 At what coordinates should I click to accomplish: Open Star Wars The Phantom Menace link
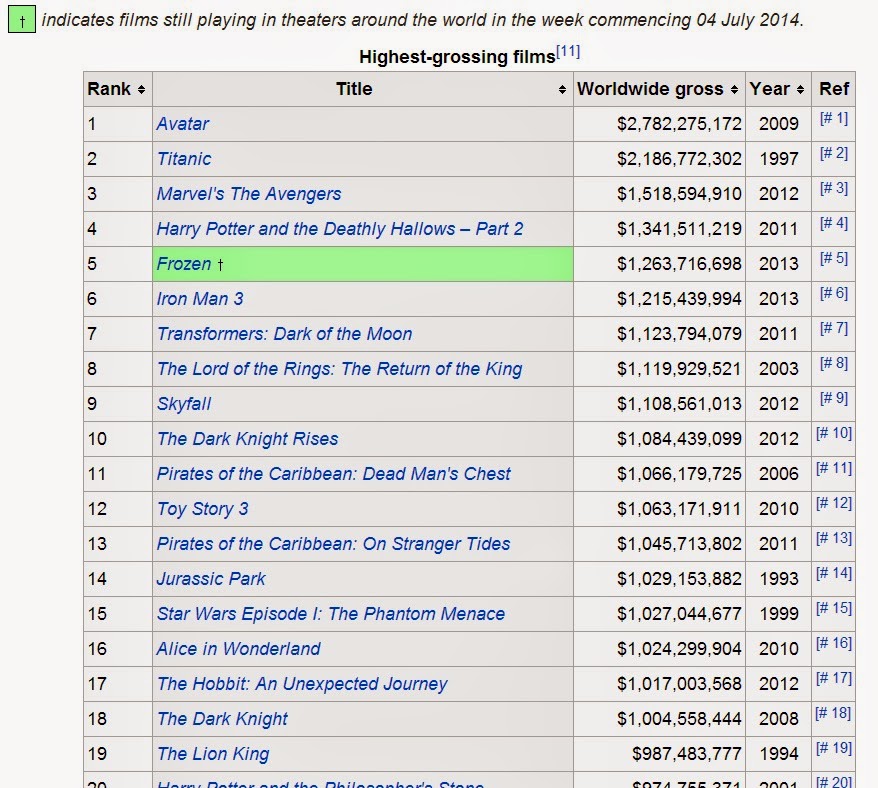point(331,614)
